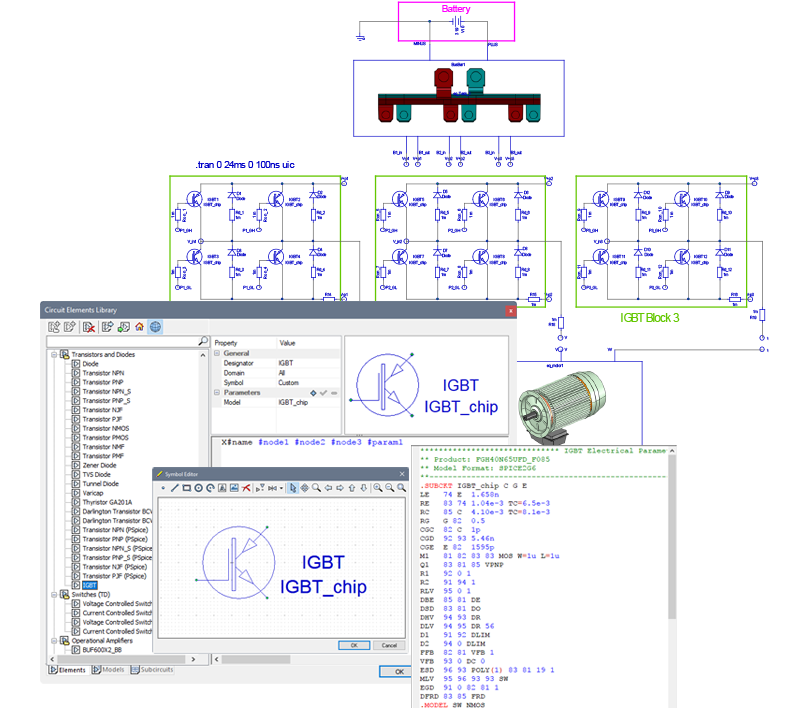Click the zoom fit icon in Symbol Editor
795x708 pixels.
401,488
